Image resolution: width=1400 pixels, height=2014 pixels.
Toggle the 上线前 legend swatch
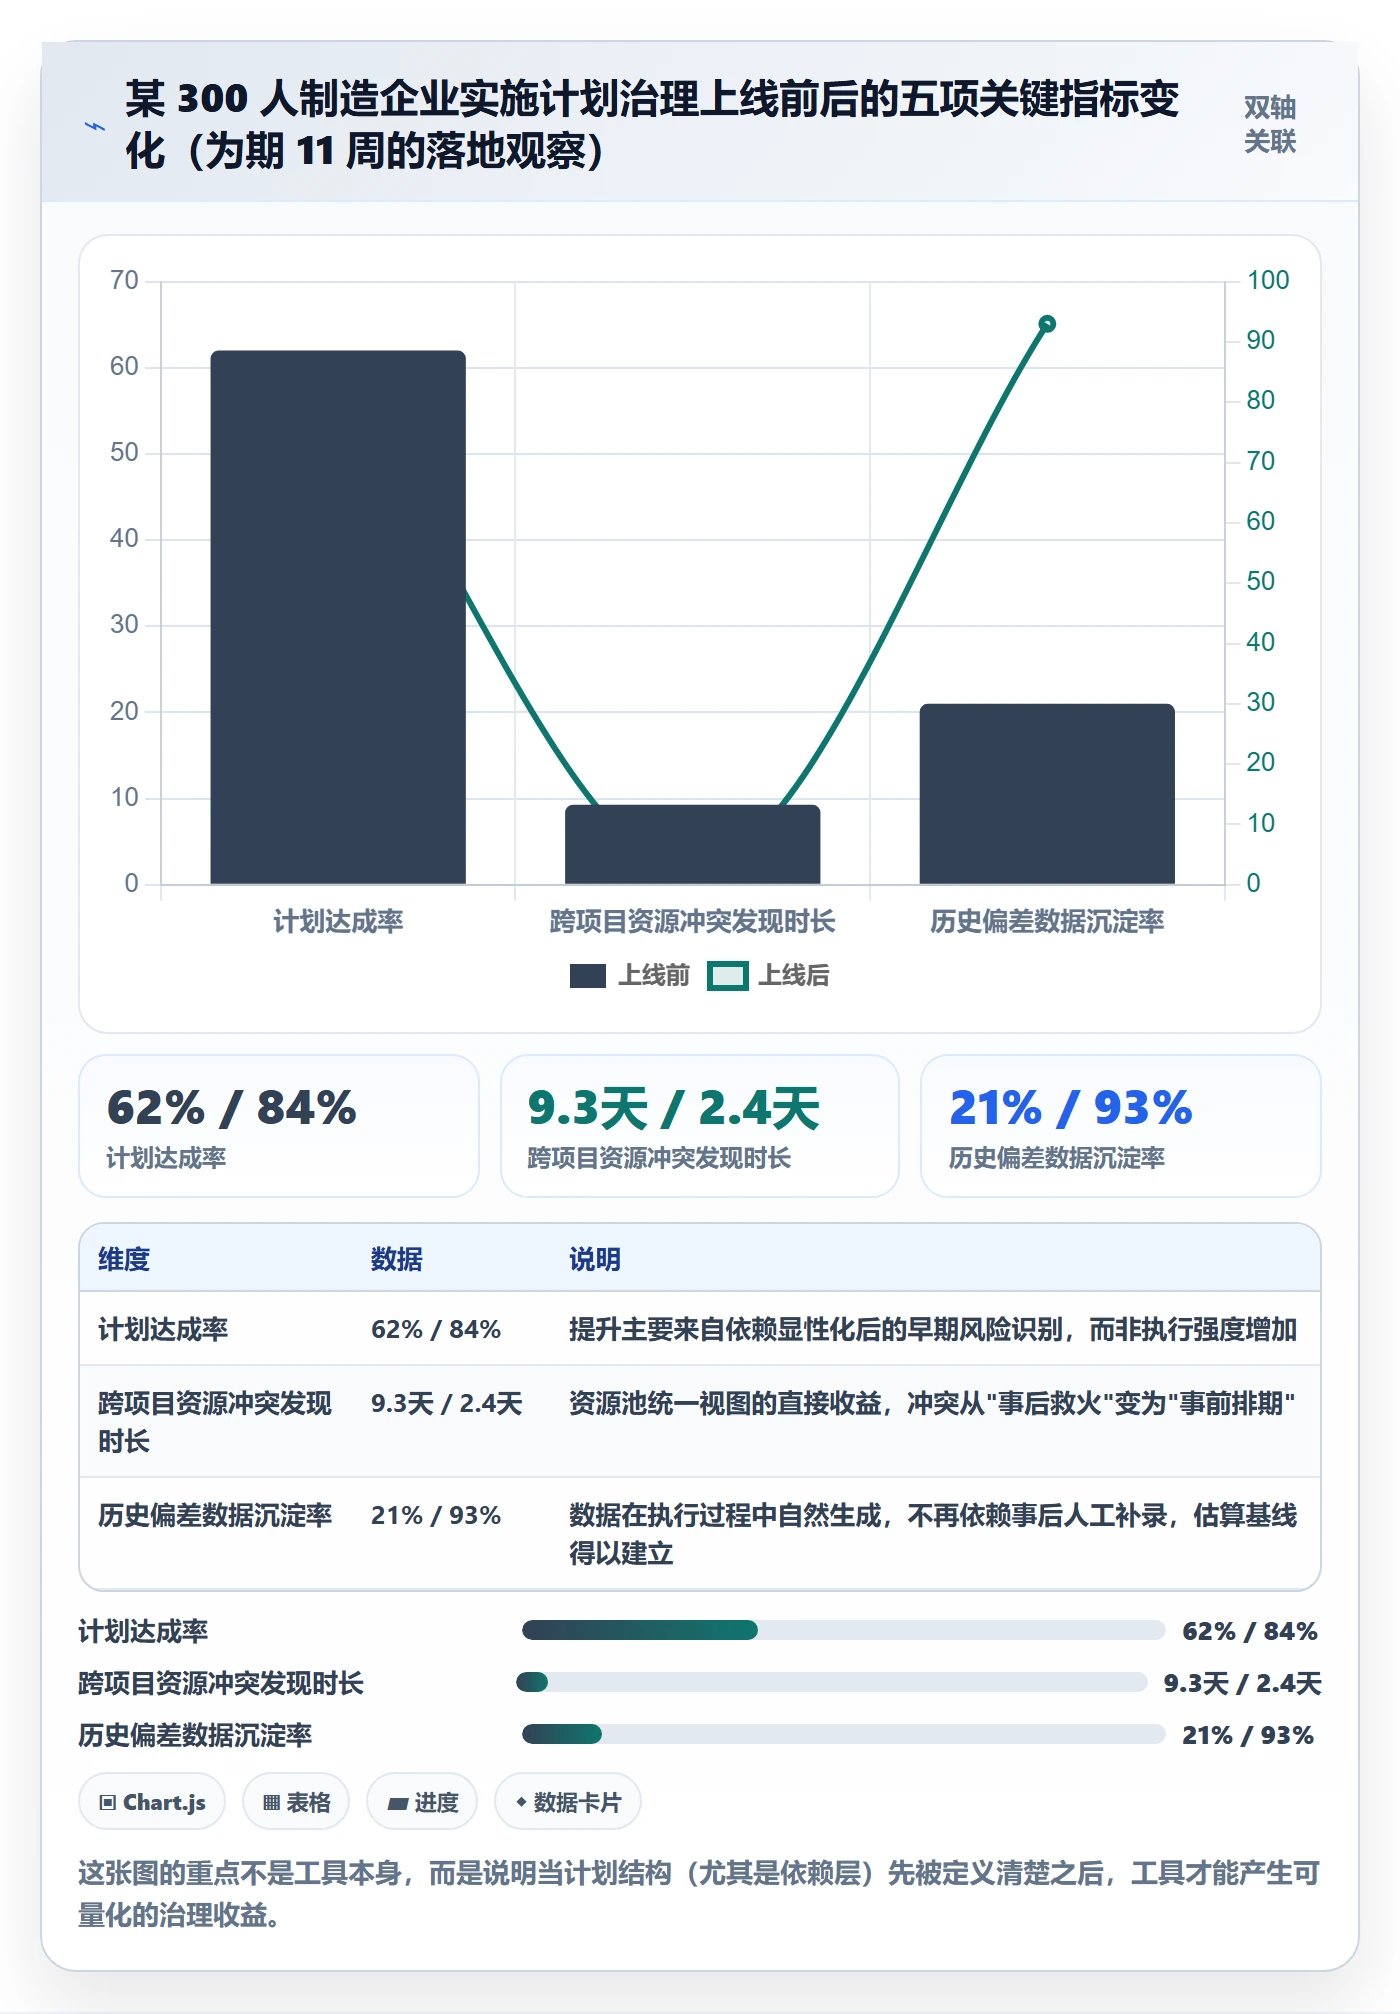(x=588, y=976)
